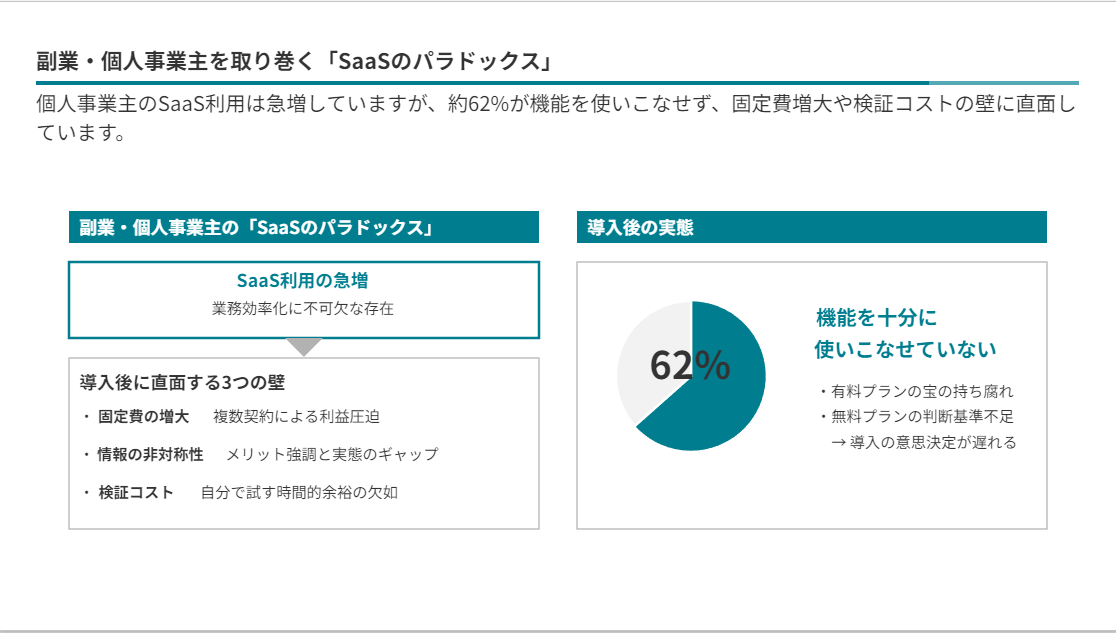This screenshot has height=633, width=1116.
Task: Select left header 副業・個人事業主の「SaaSのパラドックス」
Action: coord(304,227)
